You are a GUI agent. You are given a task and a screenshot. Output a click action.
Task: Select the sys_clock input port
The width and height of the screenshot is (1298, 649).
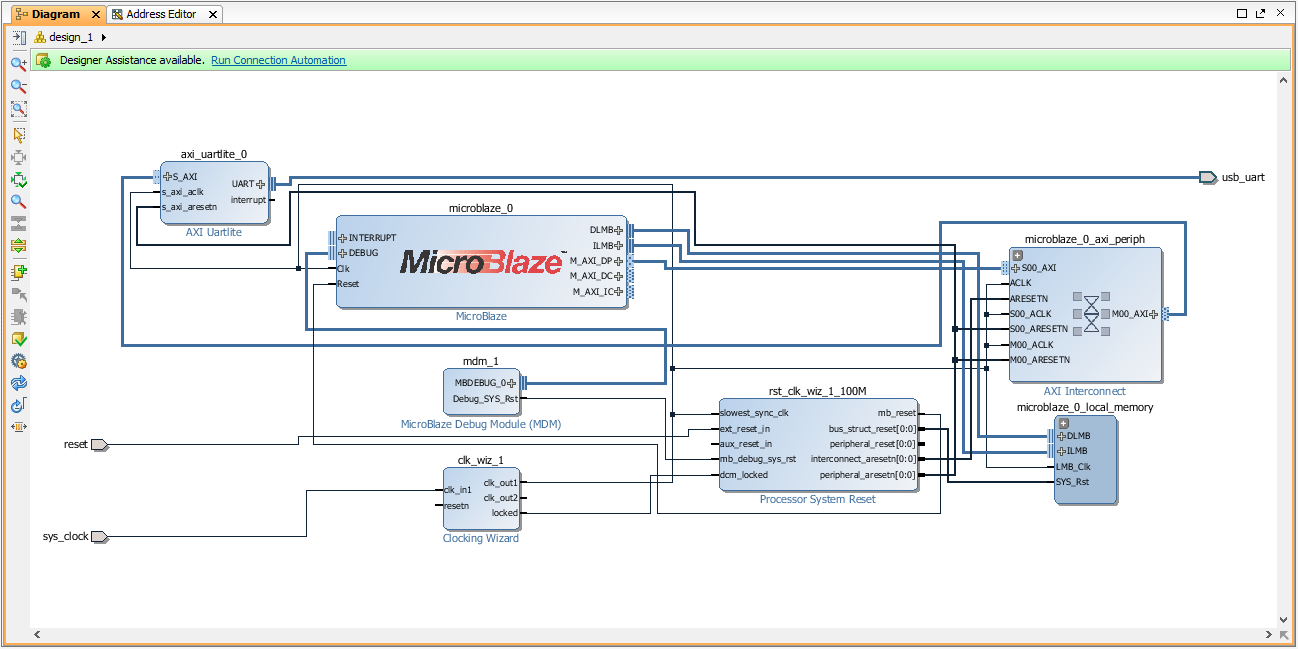99,537
